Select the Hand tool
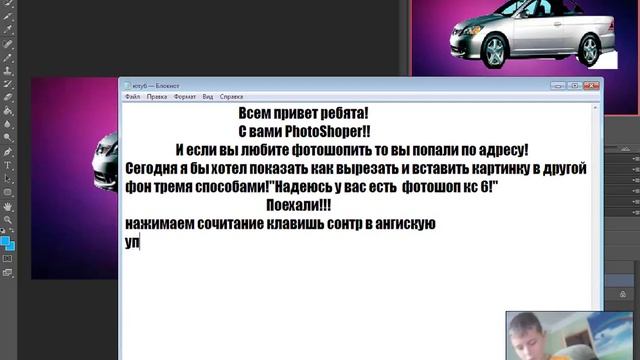640x360 pixels. pyautogui.click(x=7, y=207)
